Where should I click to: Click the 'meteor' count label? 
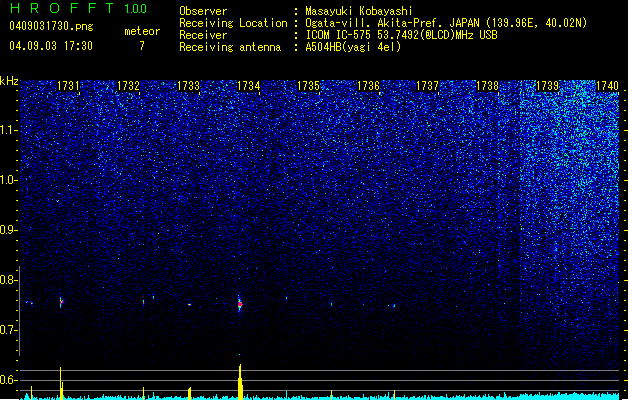[142, 31]
